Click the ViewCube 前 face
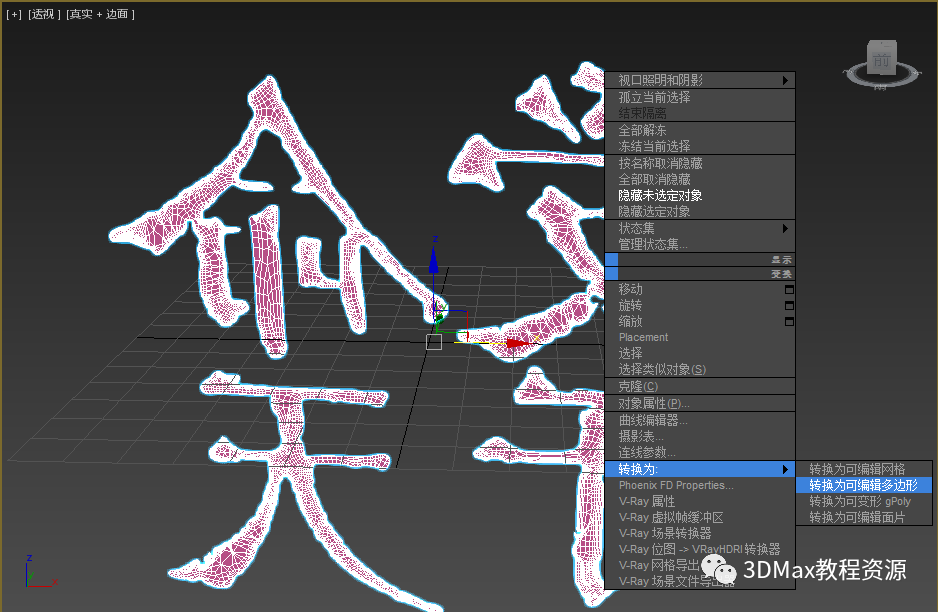 [881, 59]
